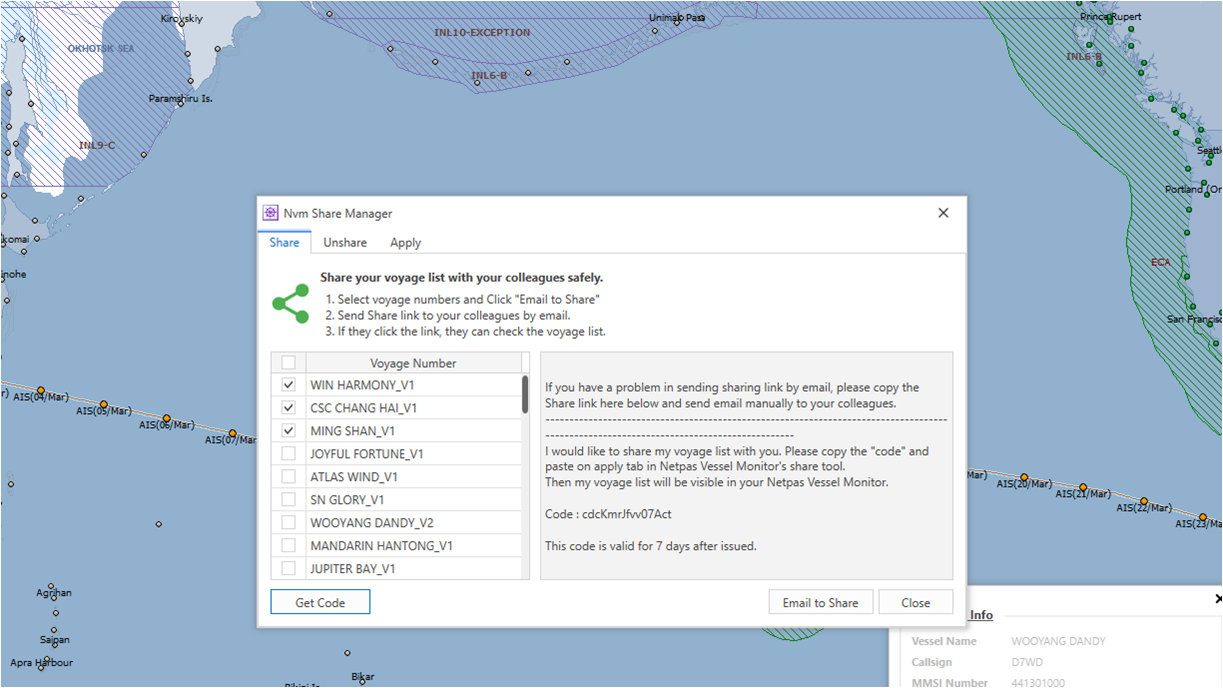Image resolution: width=1223 pixels, height=688 pixels.
Task: Uncheck CSC CHANG HAI_V1 checkbox
Action: pyautogui.click(x=288, y=408)
